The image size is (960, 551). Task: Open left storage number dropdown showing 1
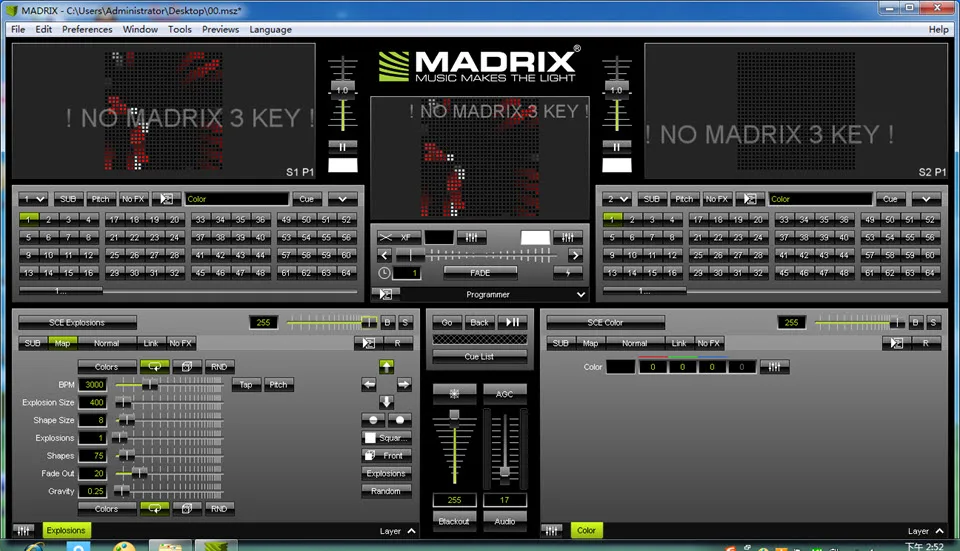click(x=33, y=199)
